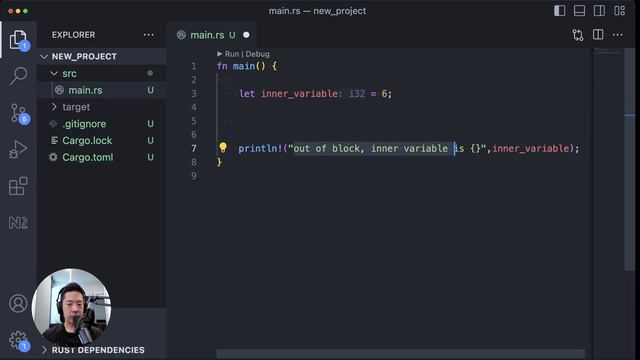
Task: Open the Explorer view in activity bar
Action: [18, 40]
